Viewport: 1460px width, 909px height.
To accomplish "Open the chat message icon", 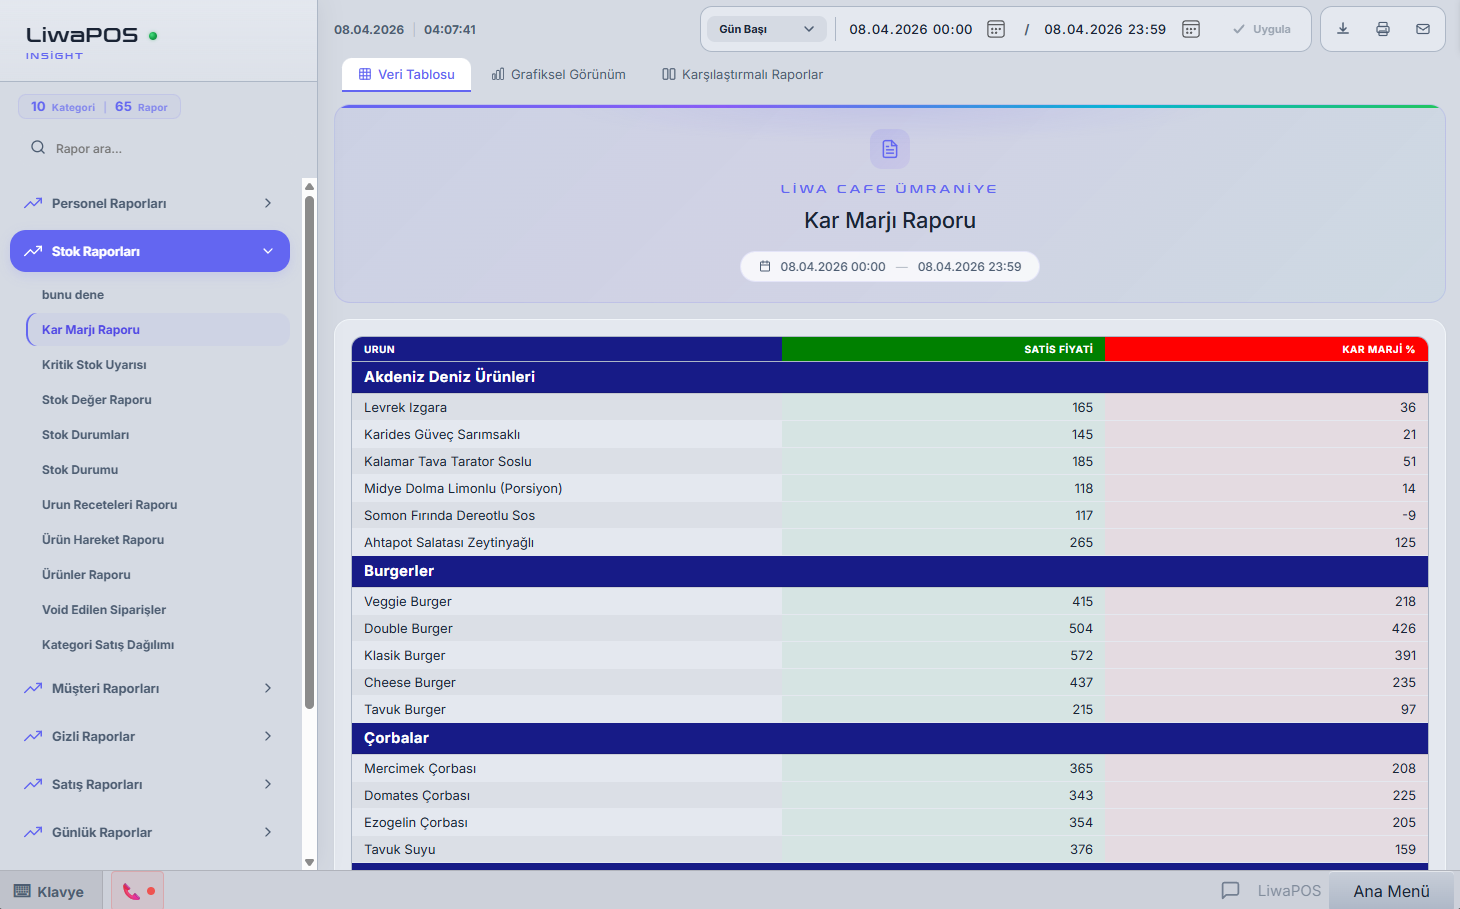I will pos(1230,890).
